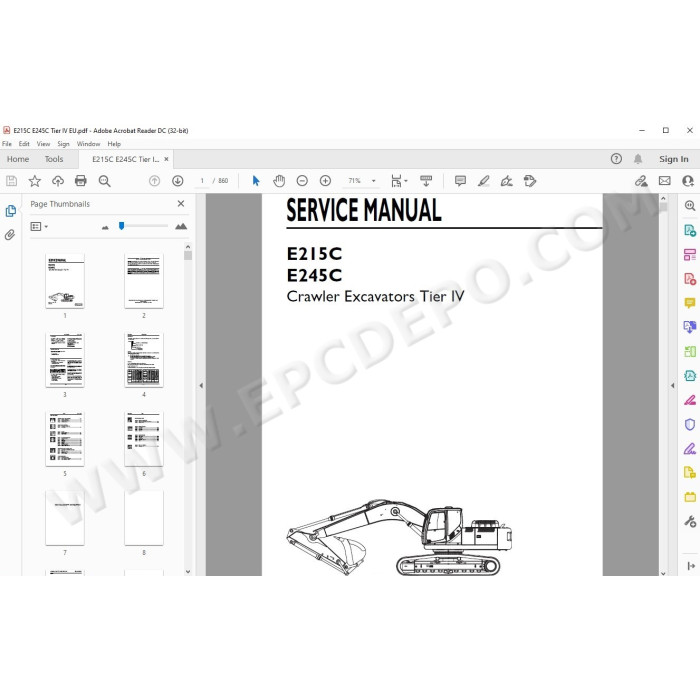
Task: Open the Sign menu
Action: click(x=63, y=144)
